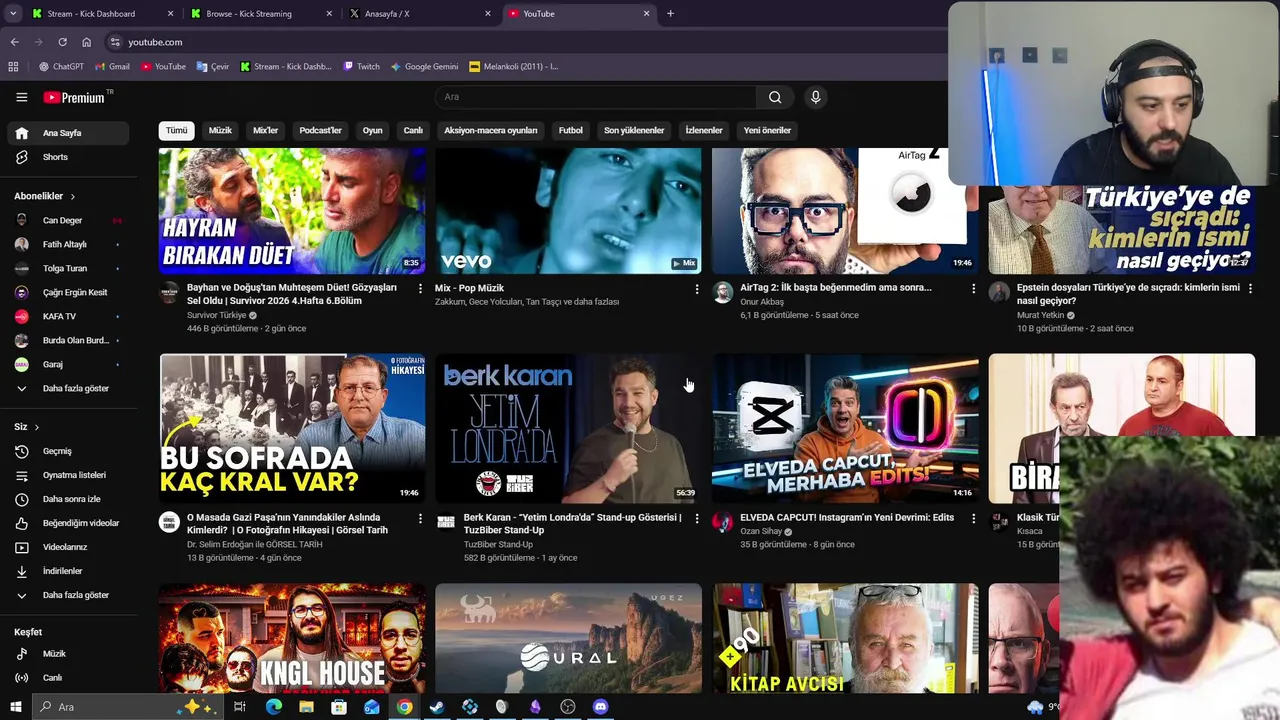The height and width of the screenshot is (720, 1280).
Task: Select the Podcast'ler filter chip
Action: tap(320, 130)
